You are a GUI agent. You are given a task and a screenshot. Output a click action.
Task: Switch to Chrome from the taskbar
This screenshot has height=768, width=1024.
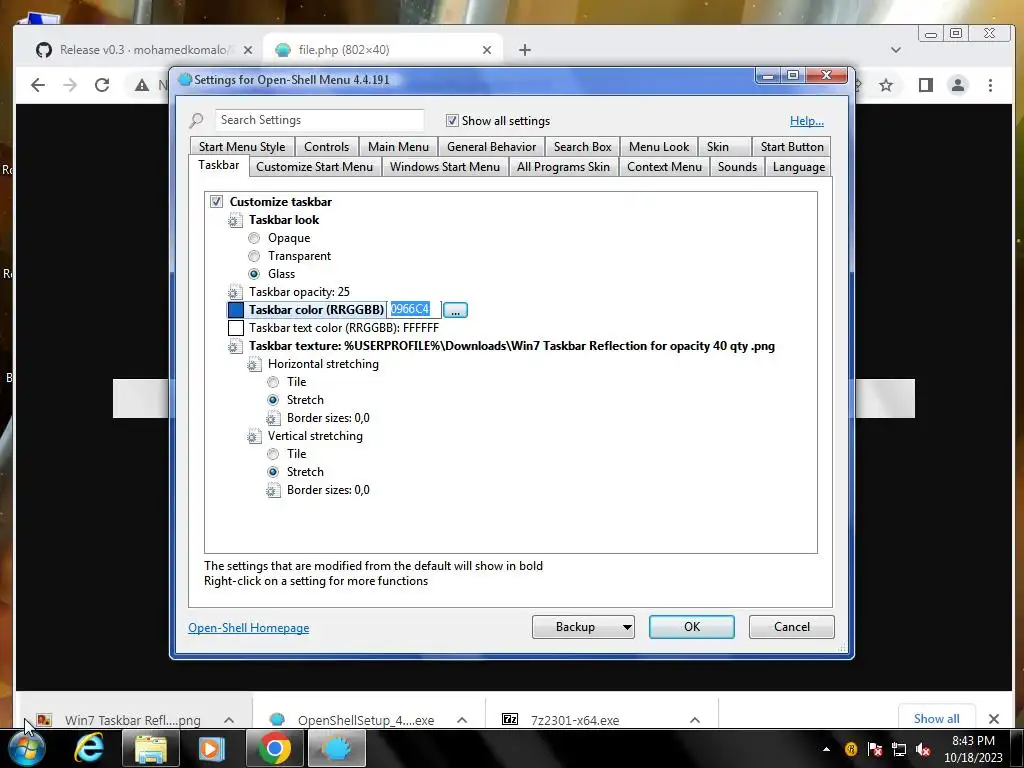(x=274, y=748)
